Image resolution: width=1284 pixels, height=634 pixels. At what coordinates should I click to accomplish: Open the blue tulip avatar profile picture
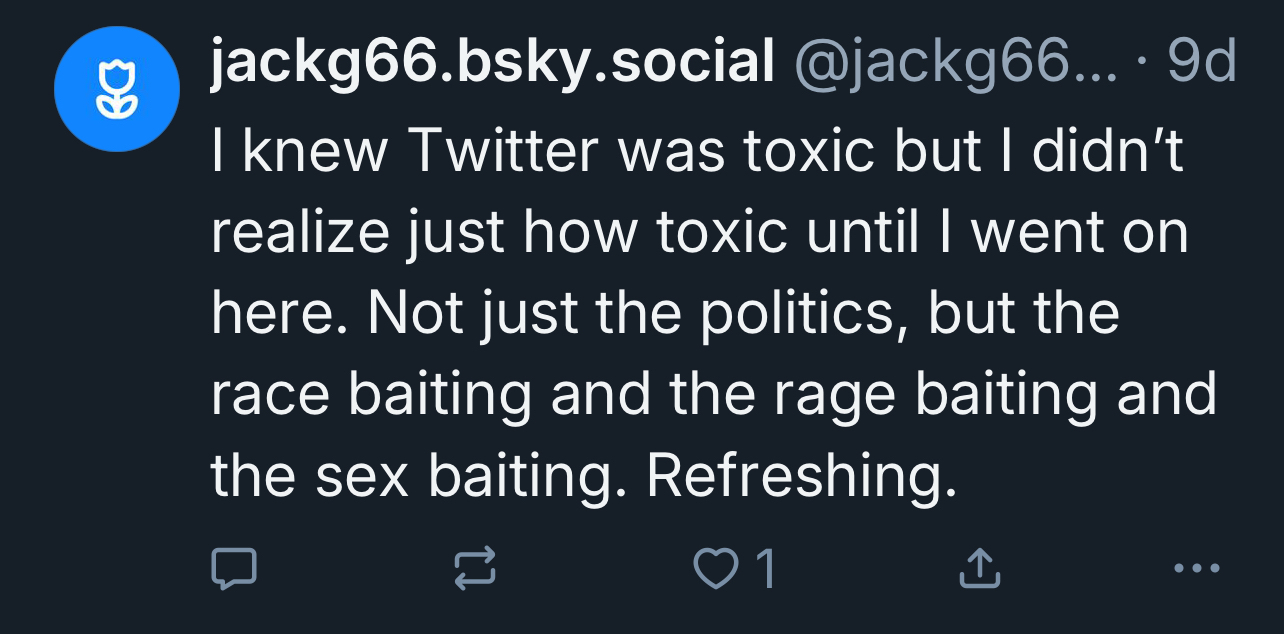117,89
